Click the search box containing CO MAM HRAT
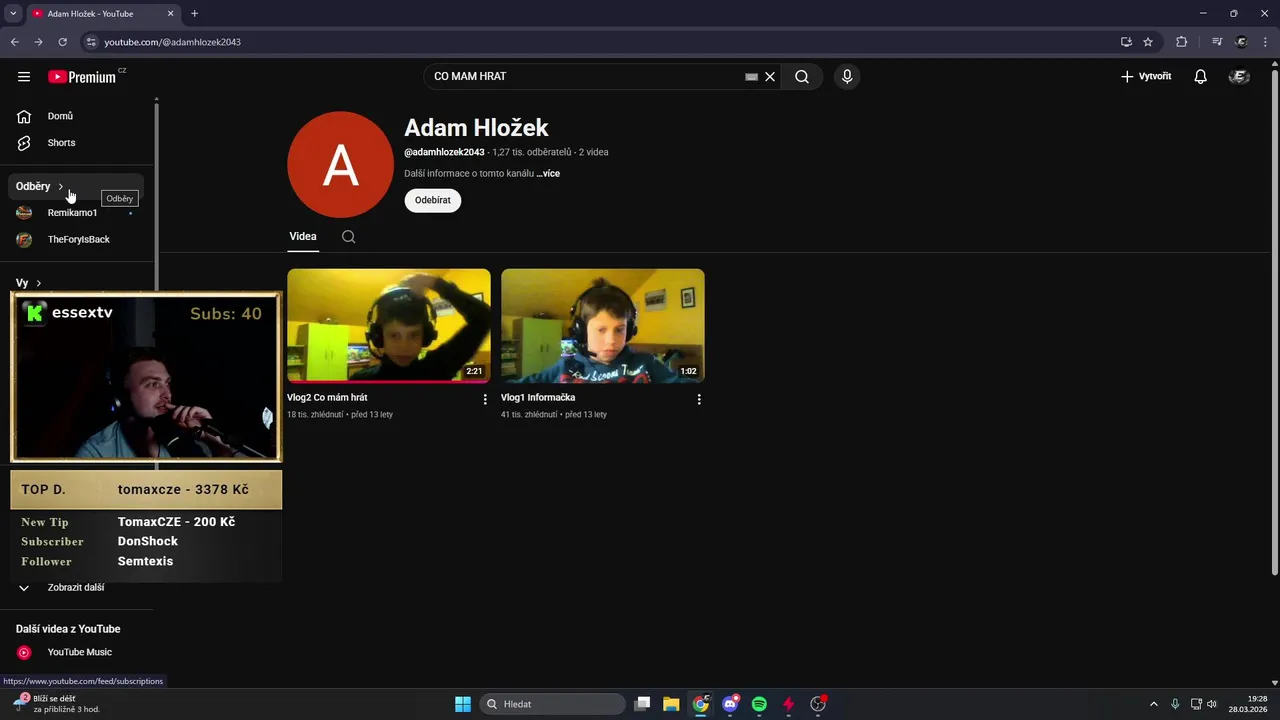The width and height of the screenshot is (1280, 720). click(x=585, y=77)
